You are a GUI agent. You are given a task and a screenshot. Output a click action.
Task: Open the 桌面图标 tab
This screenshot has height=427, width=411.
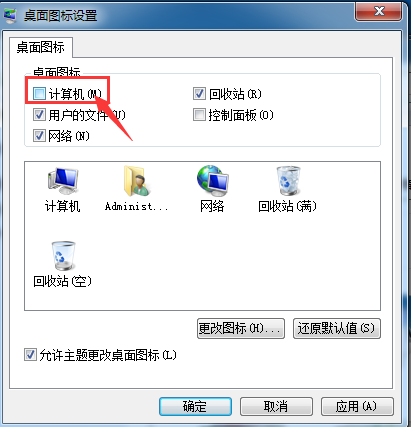click(x=41, y=47)
